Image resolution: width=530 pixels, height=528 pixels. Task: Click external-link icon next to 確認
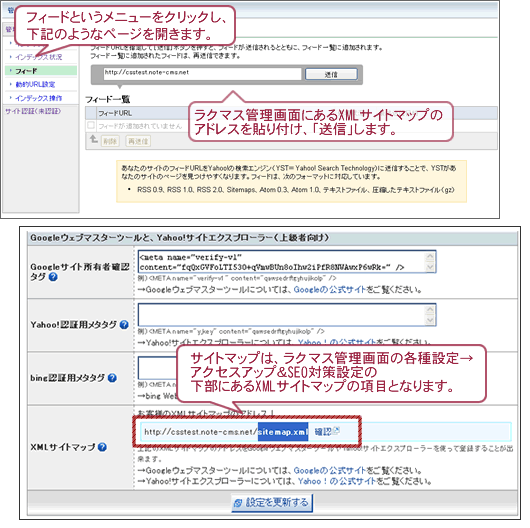(x=336, y=431)
